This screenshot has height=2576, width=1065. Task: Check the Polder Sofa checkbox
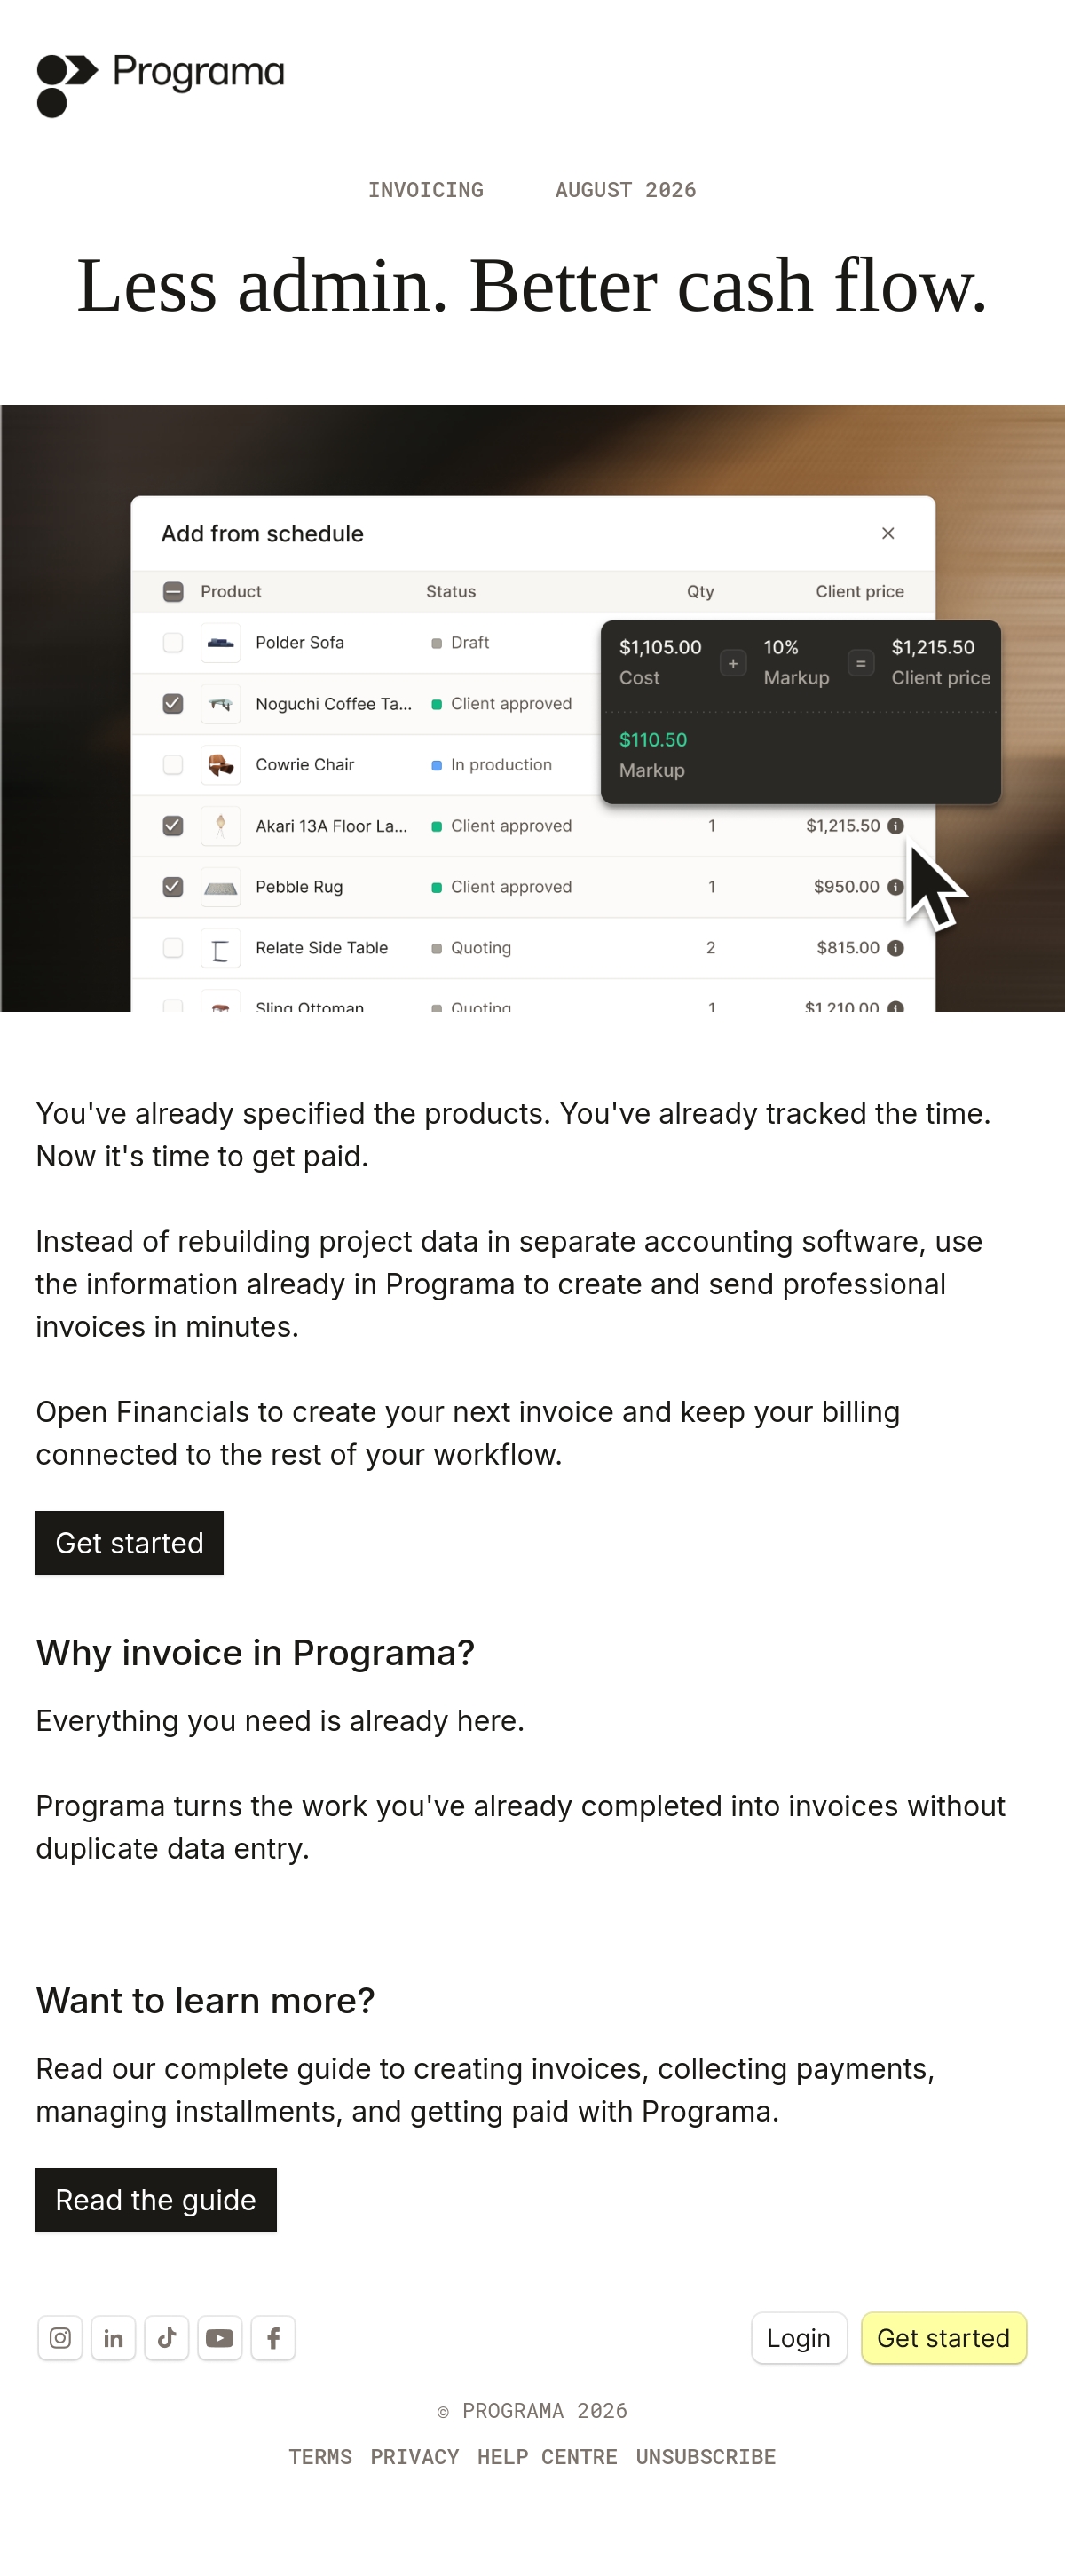tap(173, 643)
